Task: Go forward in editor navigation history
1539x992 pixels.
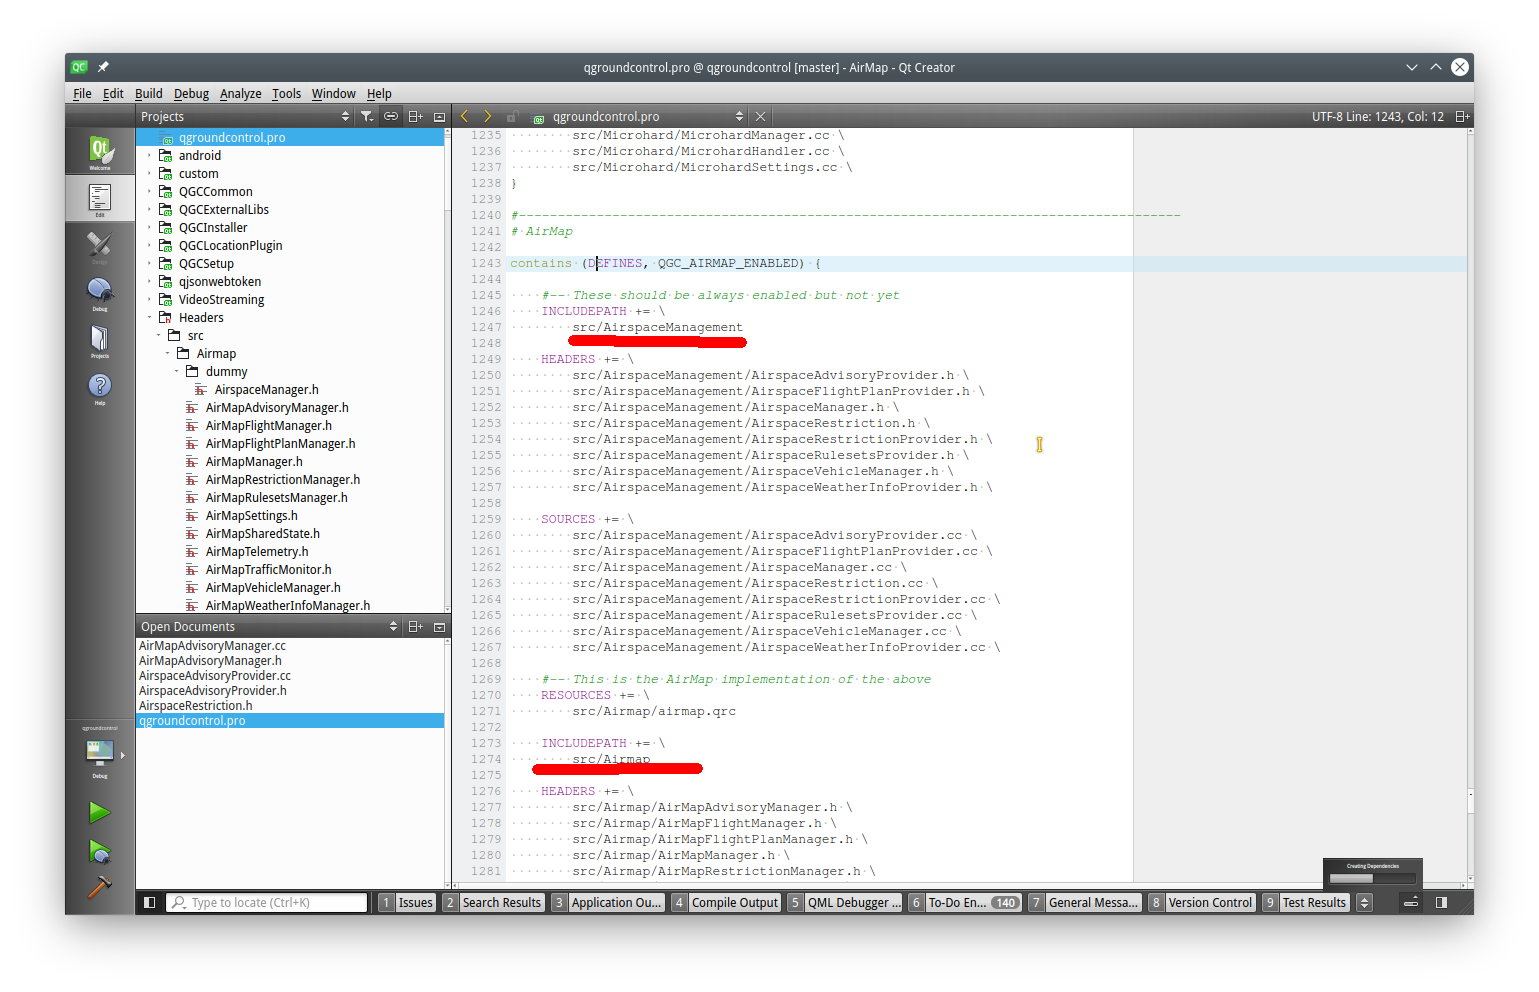Action: (x=487, y=117)
